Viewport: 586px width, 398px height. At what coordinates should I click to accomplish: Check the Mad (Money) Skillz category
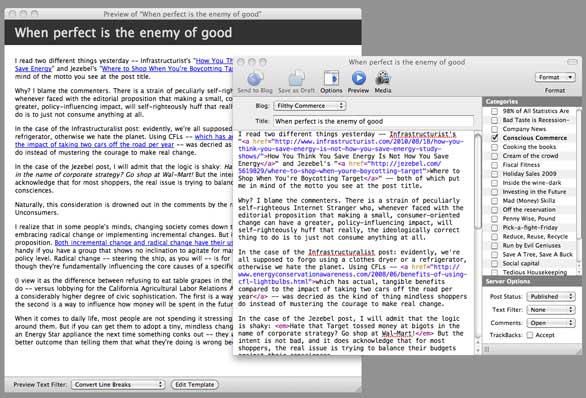(494, 201)
